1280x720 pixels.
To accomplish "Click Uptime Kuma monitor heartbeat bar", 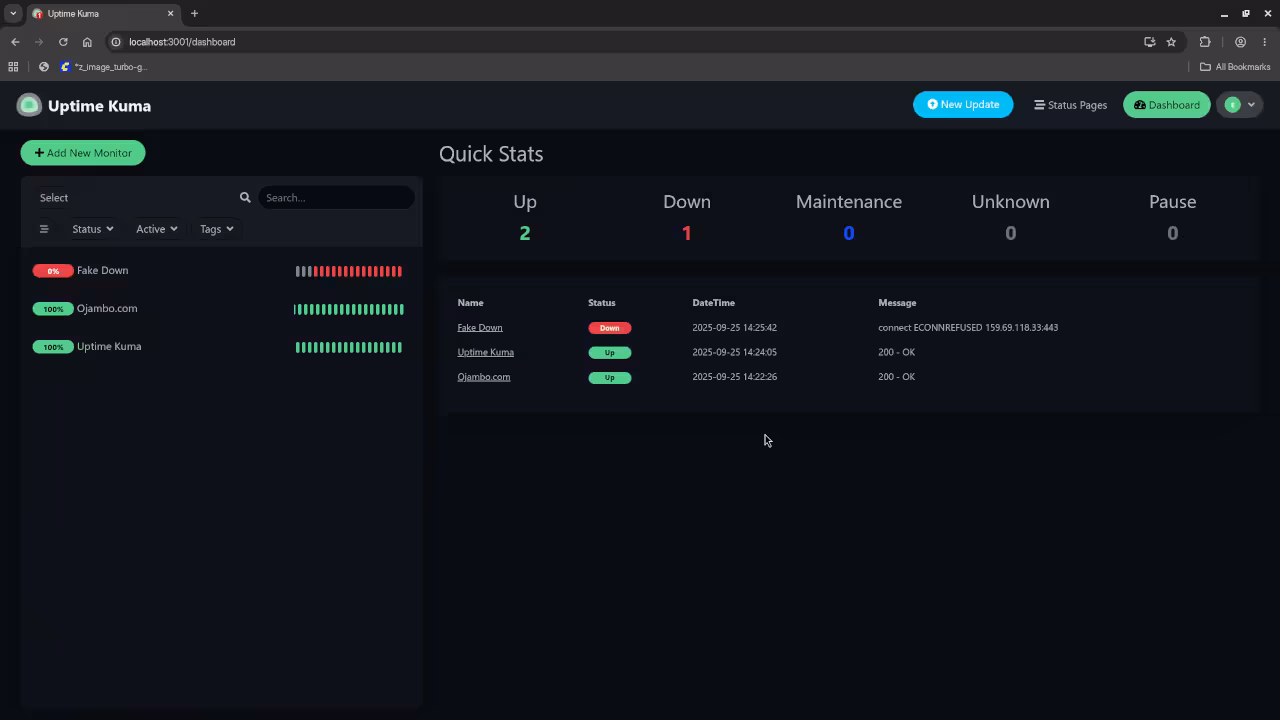I will 349,347.
